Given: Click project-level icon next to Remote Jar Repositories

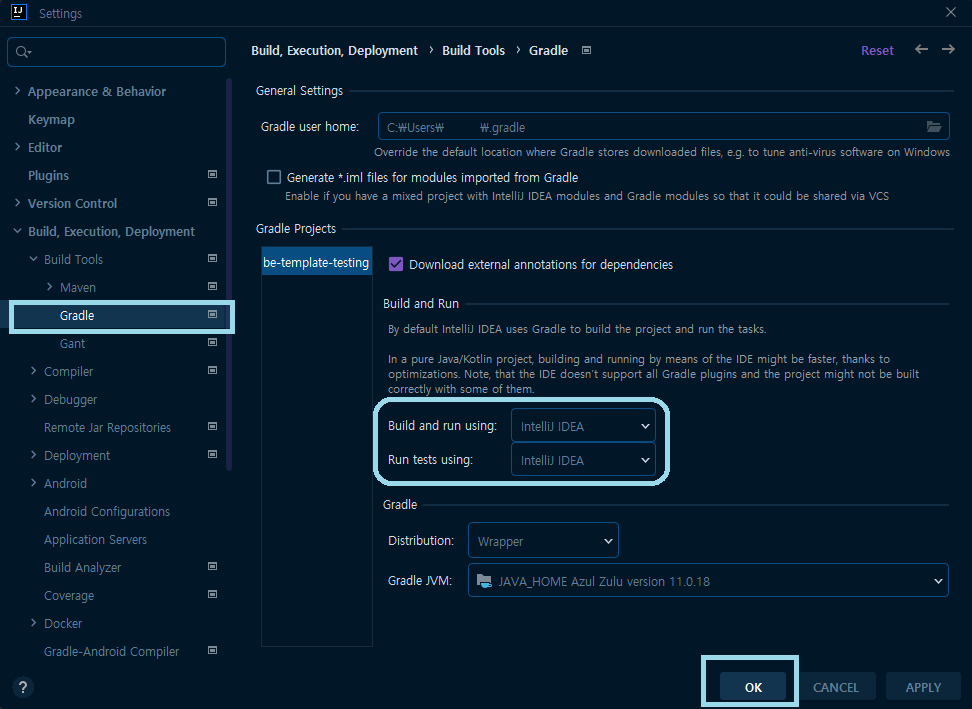Looking at the screenshot, I should coord(213,426).
